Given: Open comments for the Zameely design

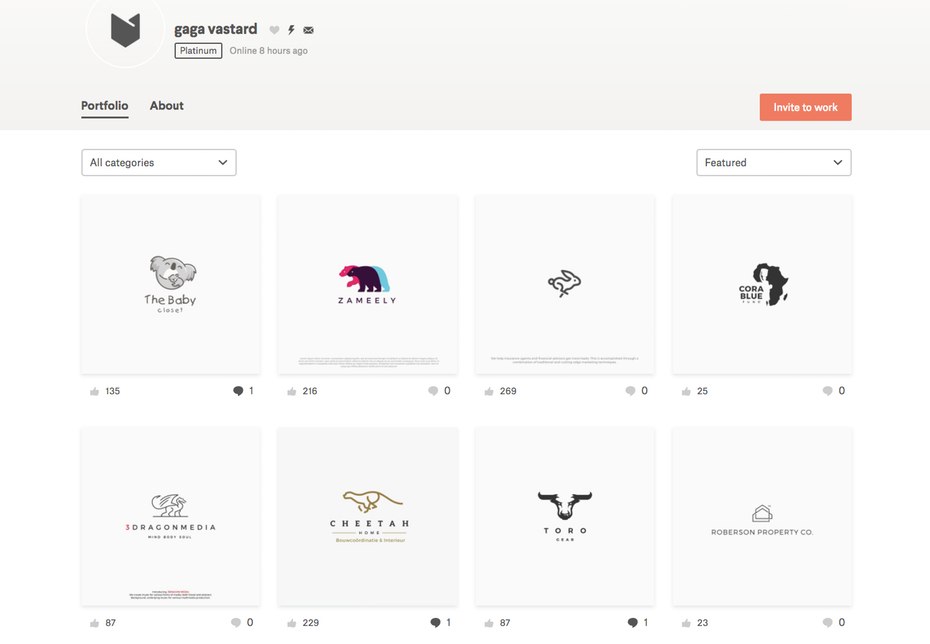Looking at the screenshot, I should coord(433,391).
